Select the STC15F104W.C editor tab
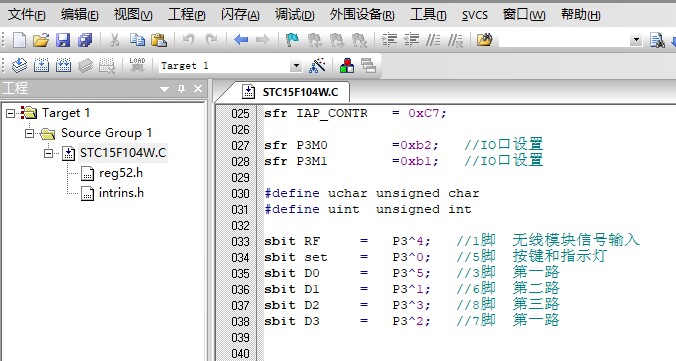Viewport: 676px width, 361px height. click(x=291, y=92)
